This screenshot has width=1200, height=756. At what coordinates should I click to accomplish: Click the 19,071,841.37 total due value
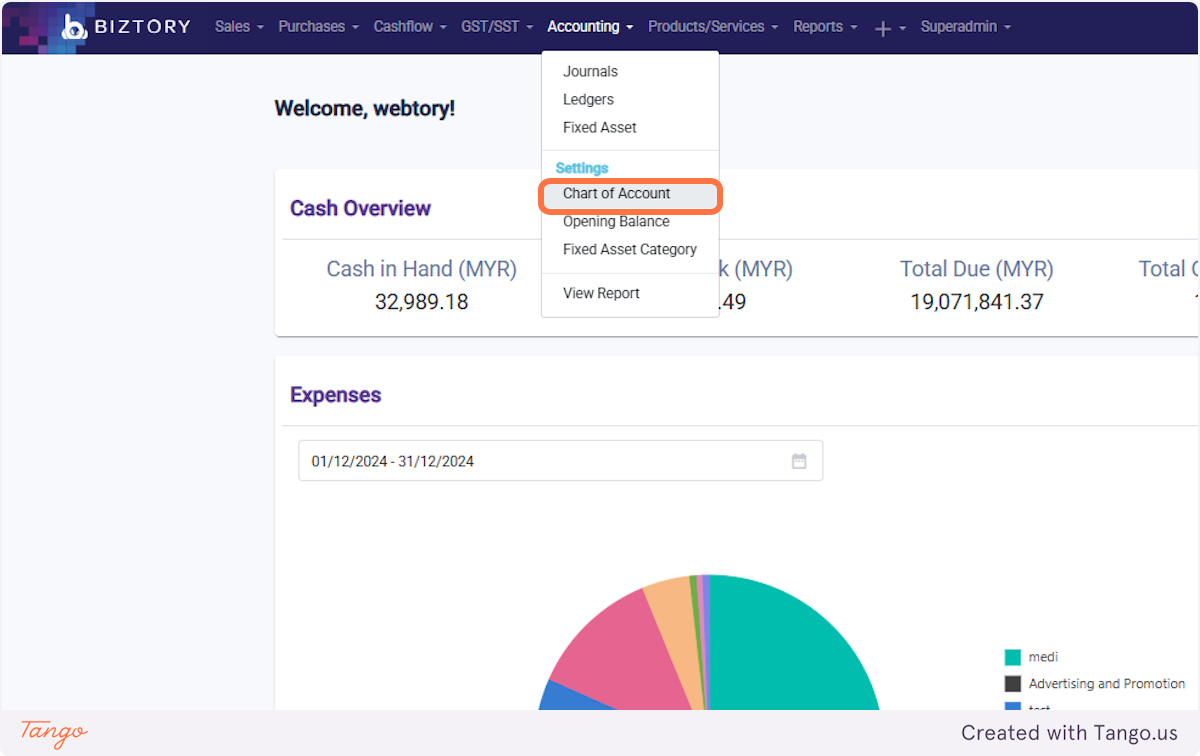click(976, 302)
